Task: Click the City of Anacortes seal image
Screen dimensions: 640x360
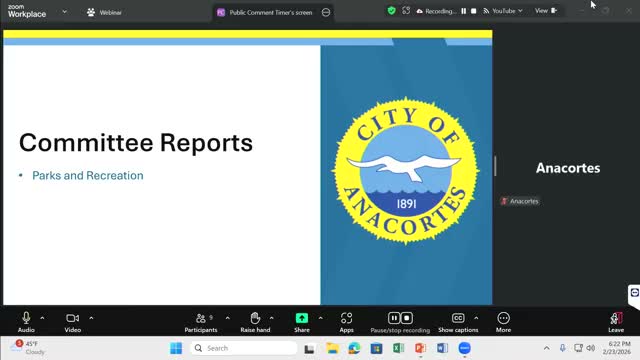Action: coord(406,171)
